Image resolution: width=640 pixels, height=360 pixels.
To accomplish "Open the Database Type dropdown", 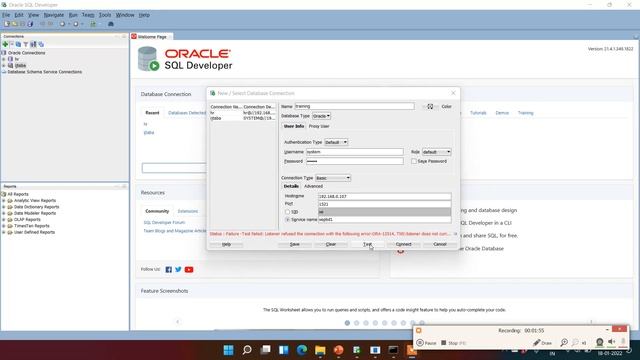I will [321, 116].
